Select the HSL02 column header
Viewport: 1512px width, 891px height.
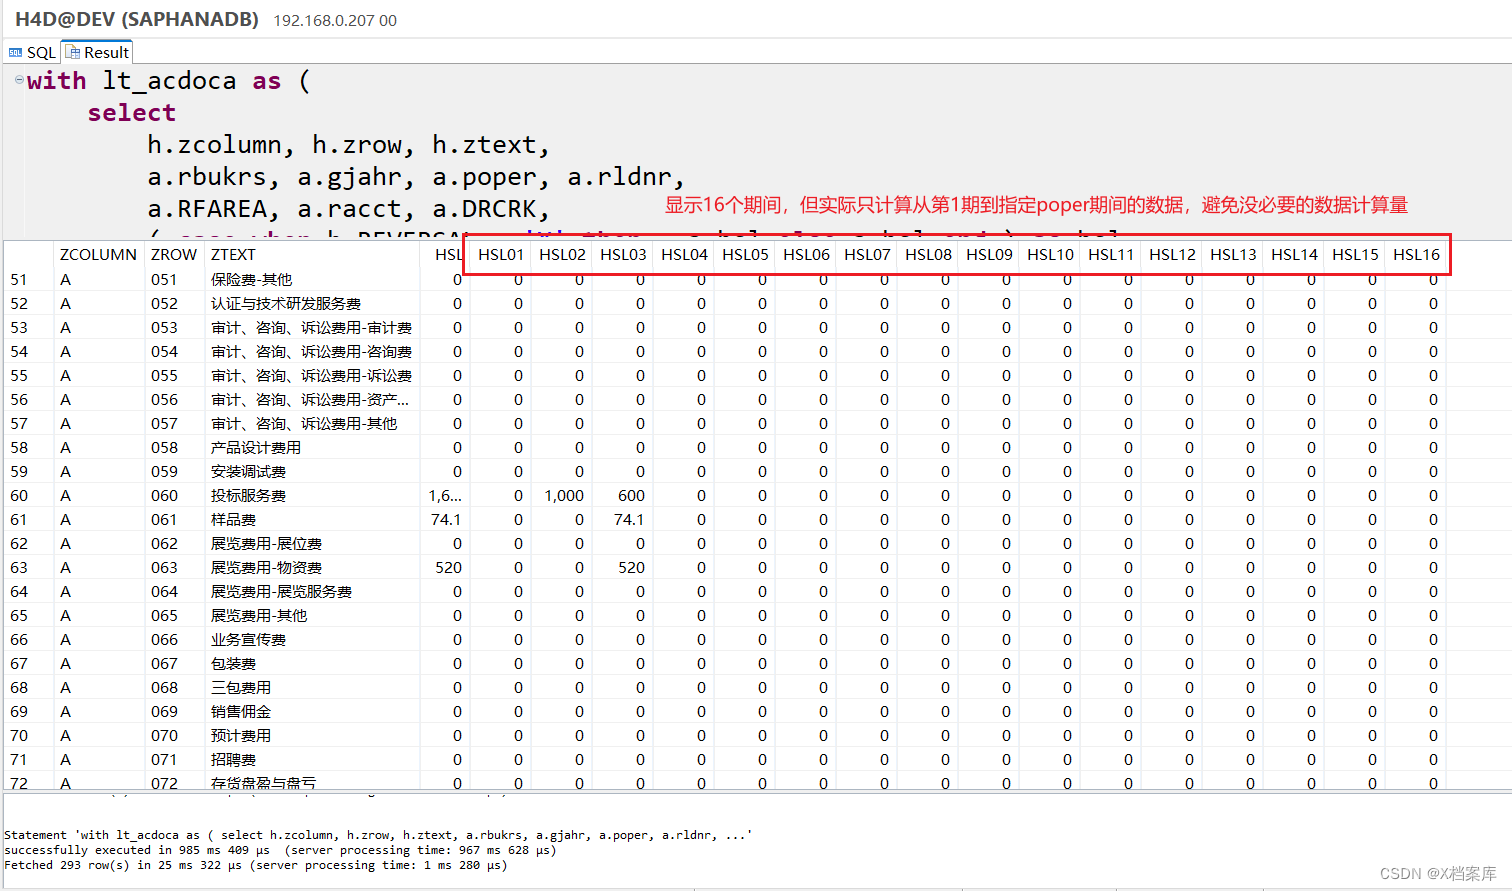(x=562, y=254)
